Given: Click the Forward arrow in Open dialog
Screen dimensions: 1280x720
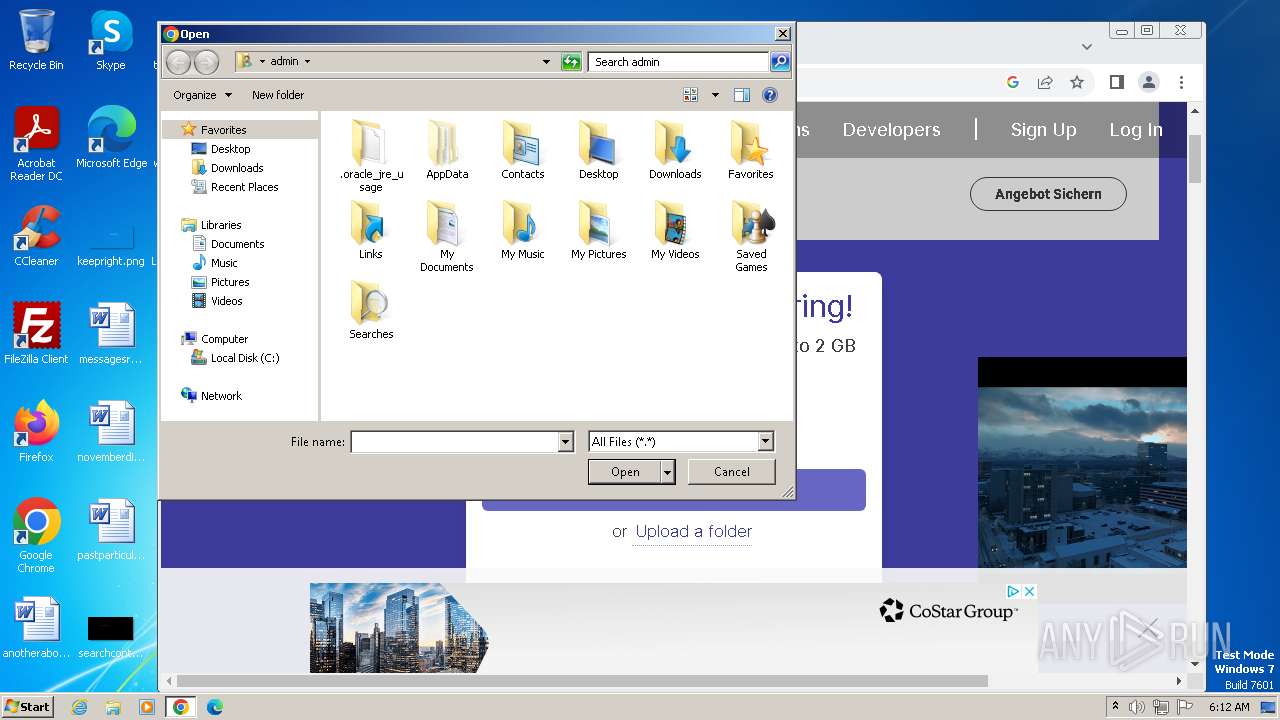Looking at the screenshot, I should click(x=206, y=62).
